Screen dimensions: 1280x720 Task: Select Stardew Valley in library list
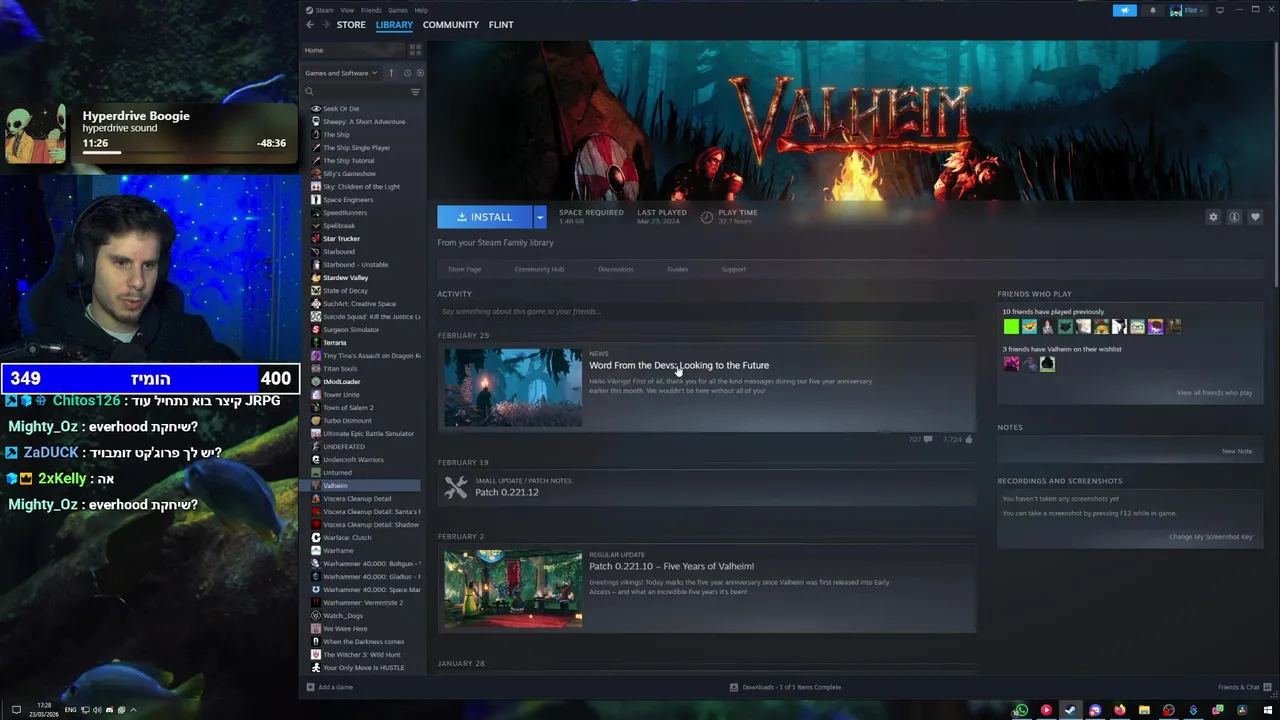(345, 278)
